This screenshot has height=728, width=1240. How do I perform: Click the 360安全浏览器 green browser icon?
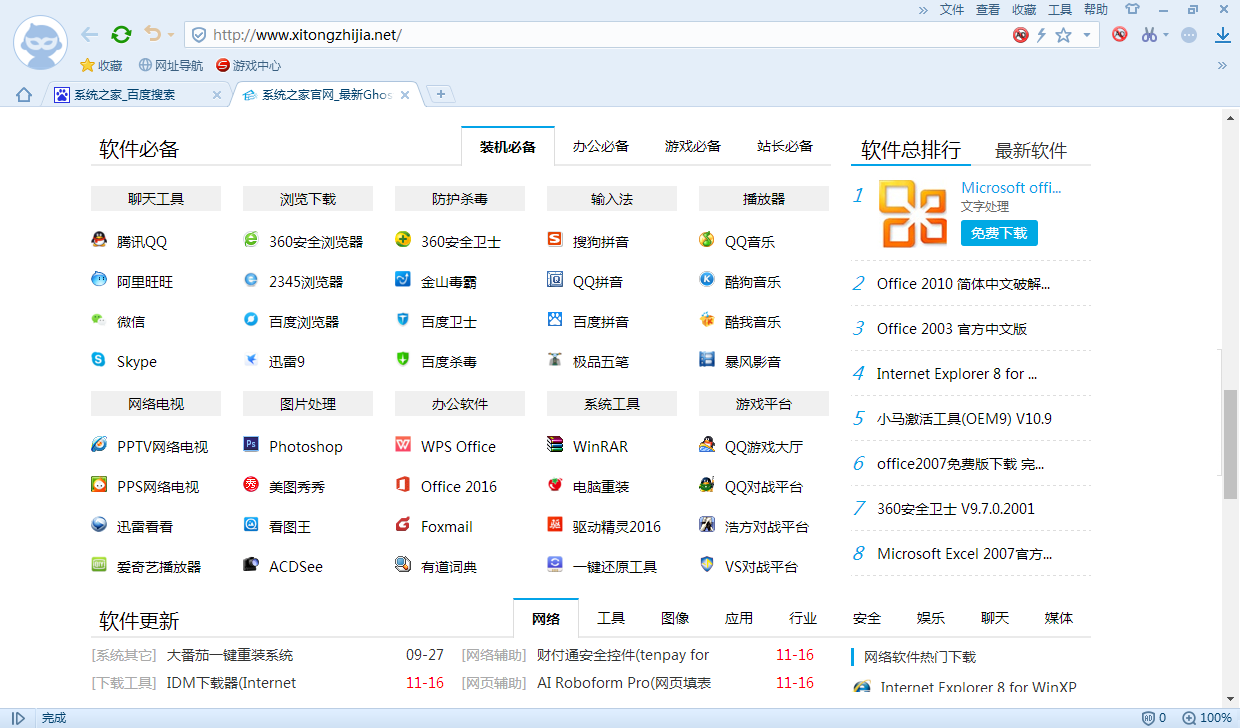pos(251,240)
